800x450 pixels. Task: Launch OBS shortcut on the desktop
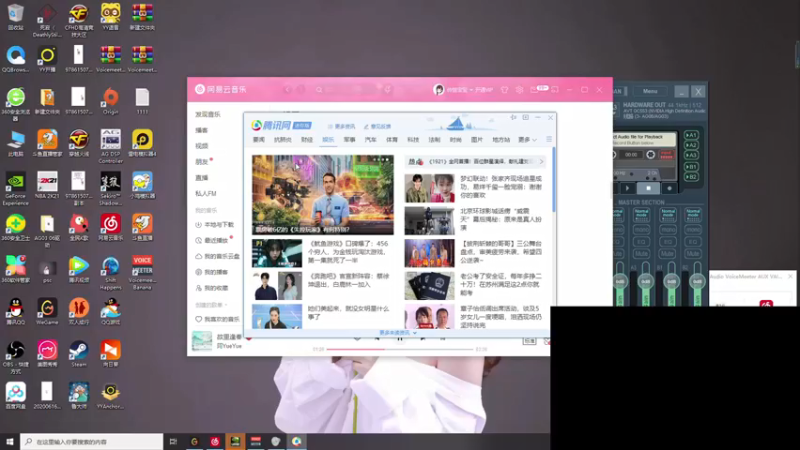point(15,357)
